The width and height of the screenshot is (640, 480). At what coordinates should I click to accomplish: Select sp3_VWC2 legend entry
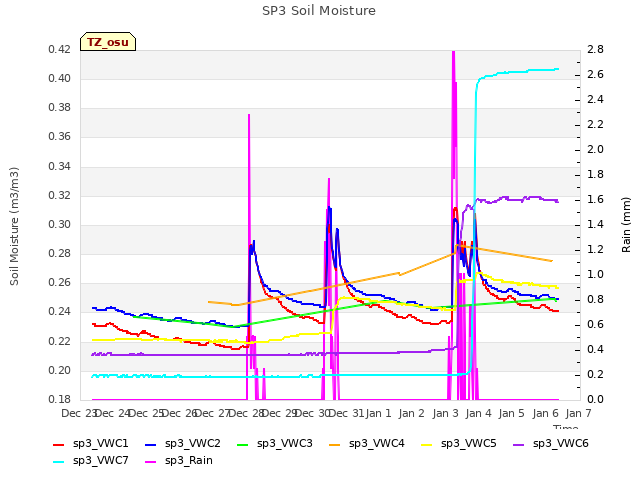pos(183,443)
